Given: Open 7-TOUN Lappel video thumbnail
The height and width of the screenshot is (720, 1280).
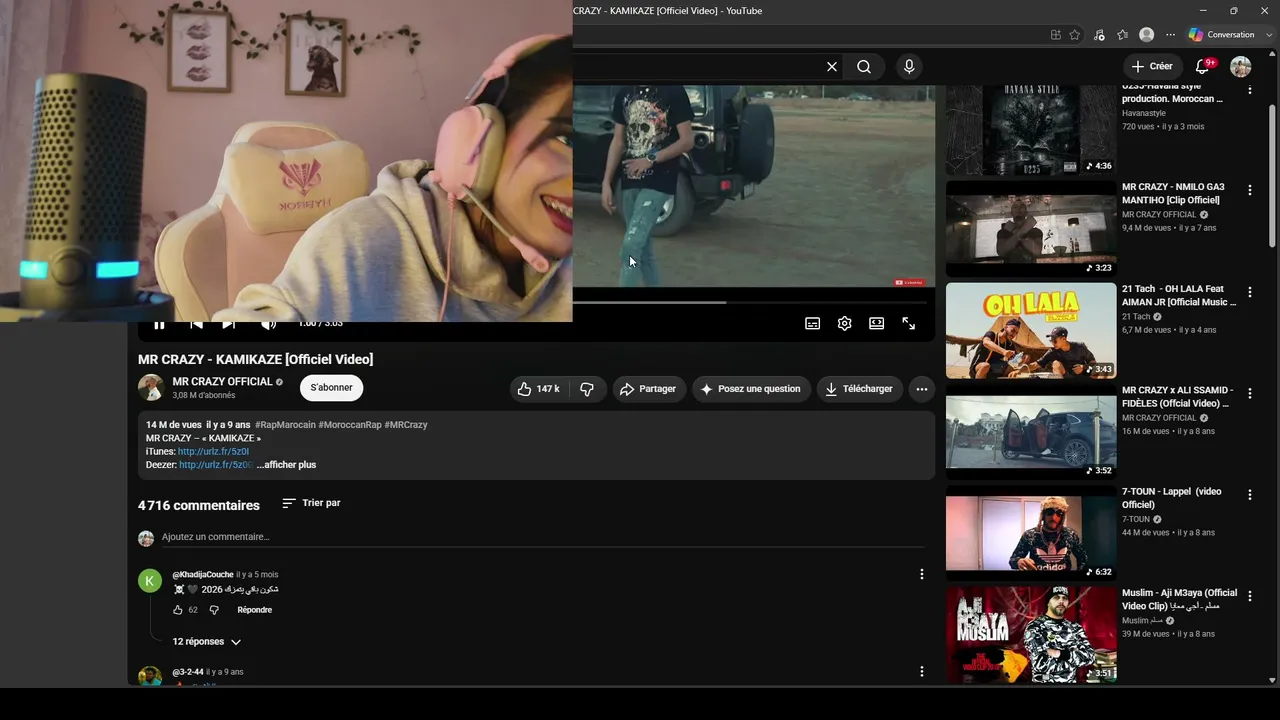Looking at the screenshot, I should click(1031, 533).
